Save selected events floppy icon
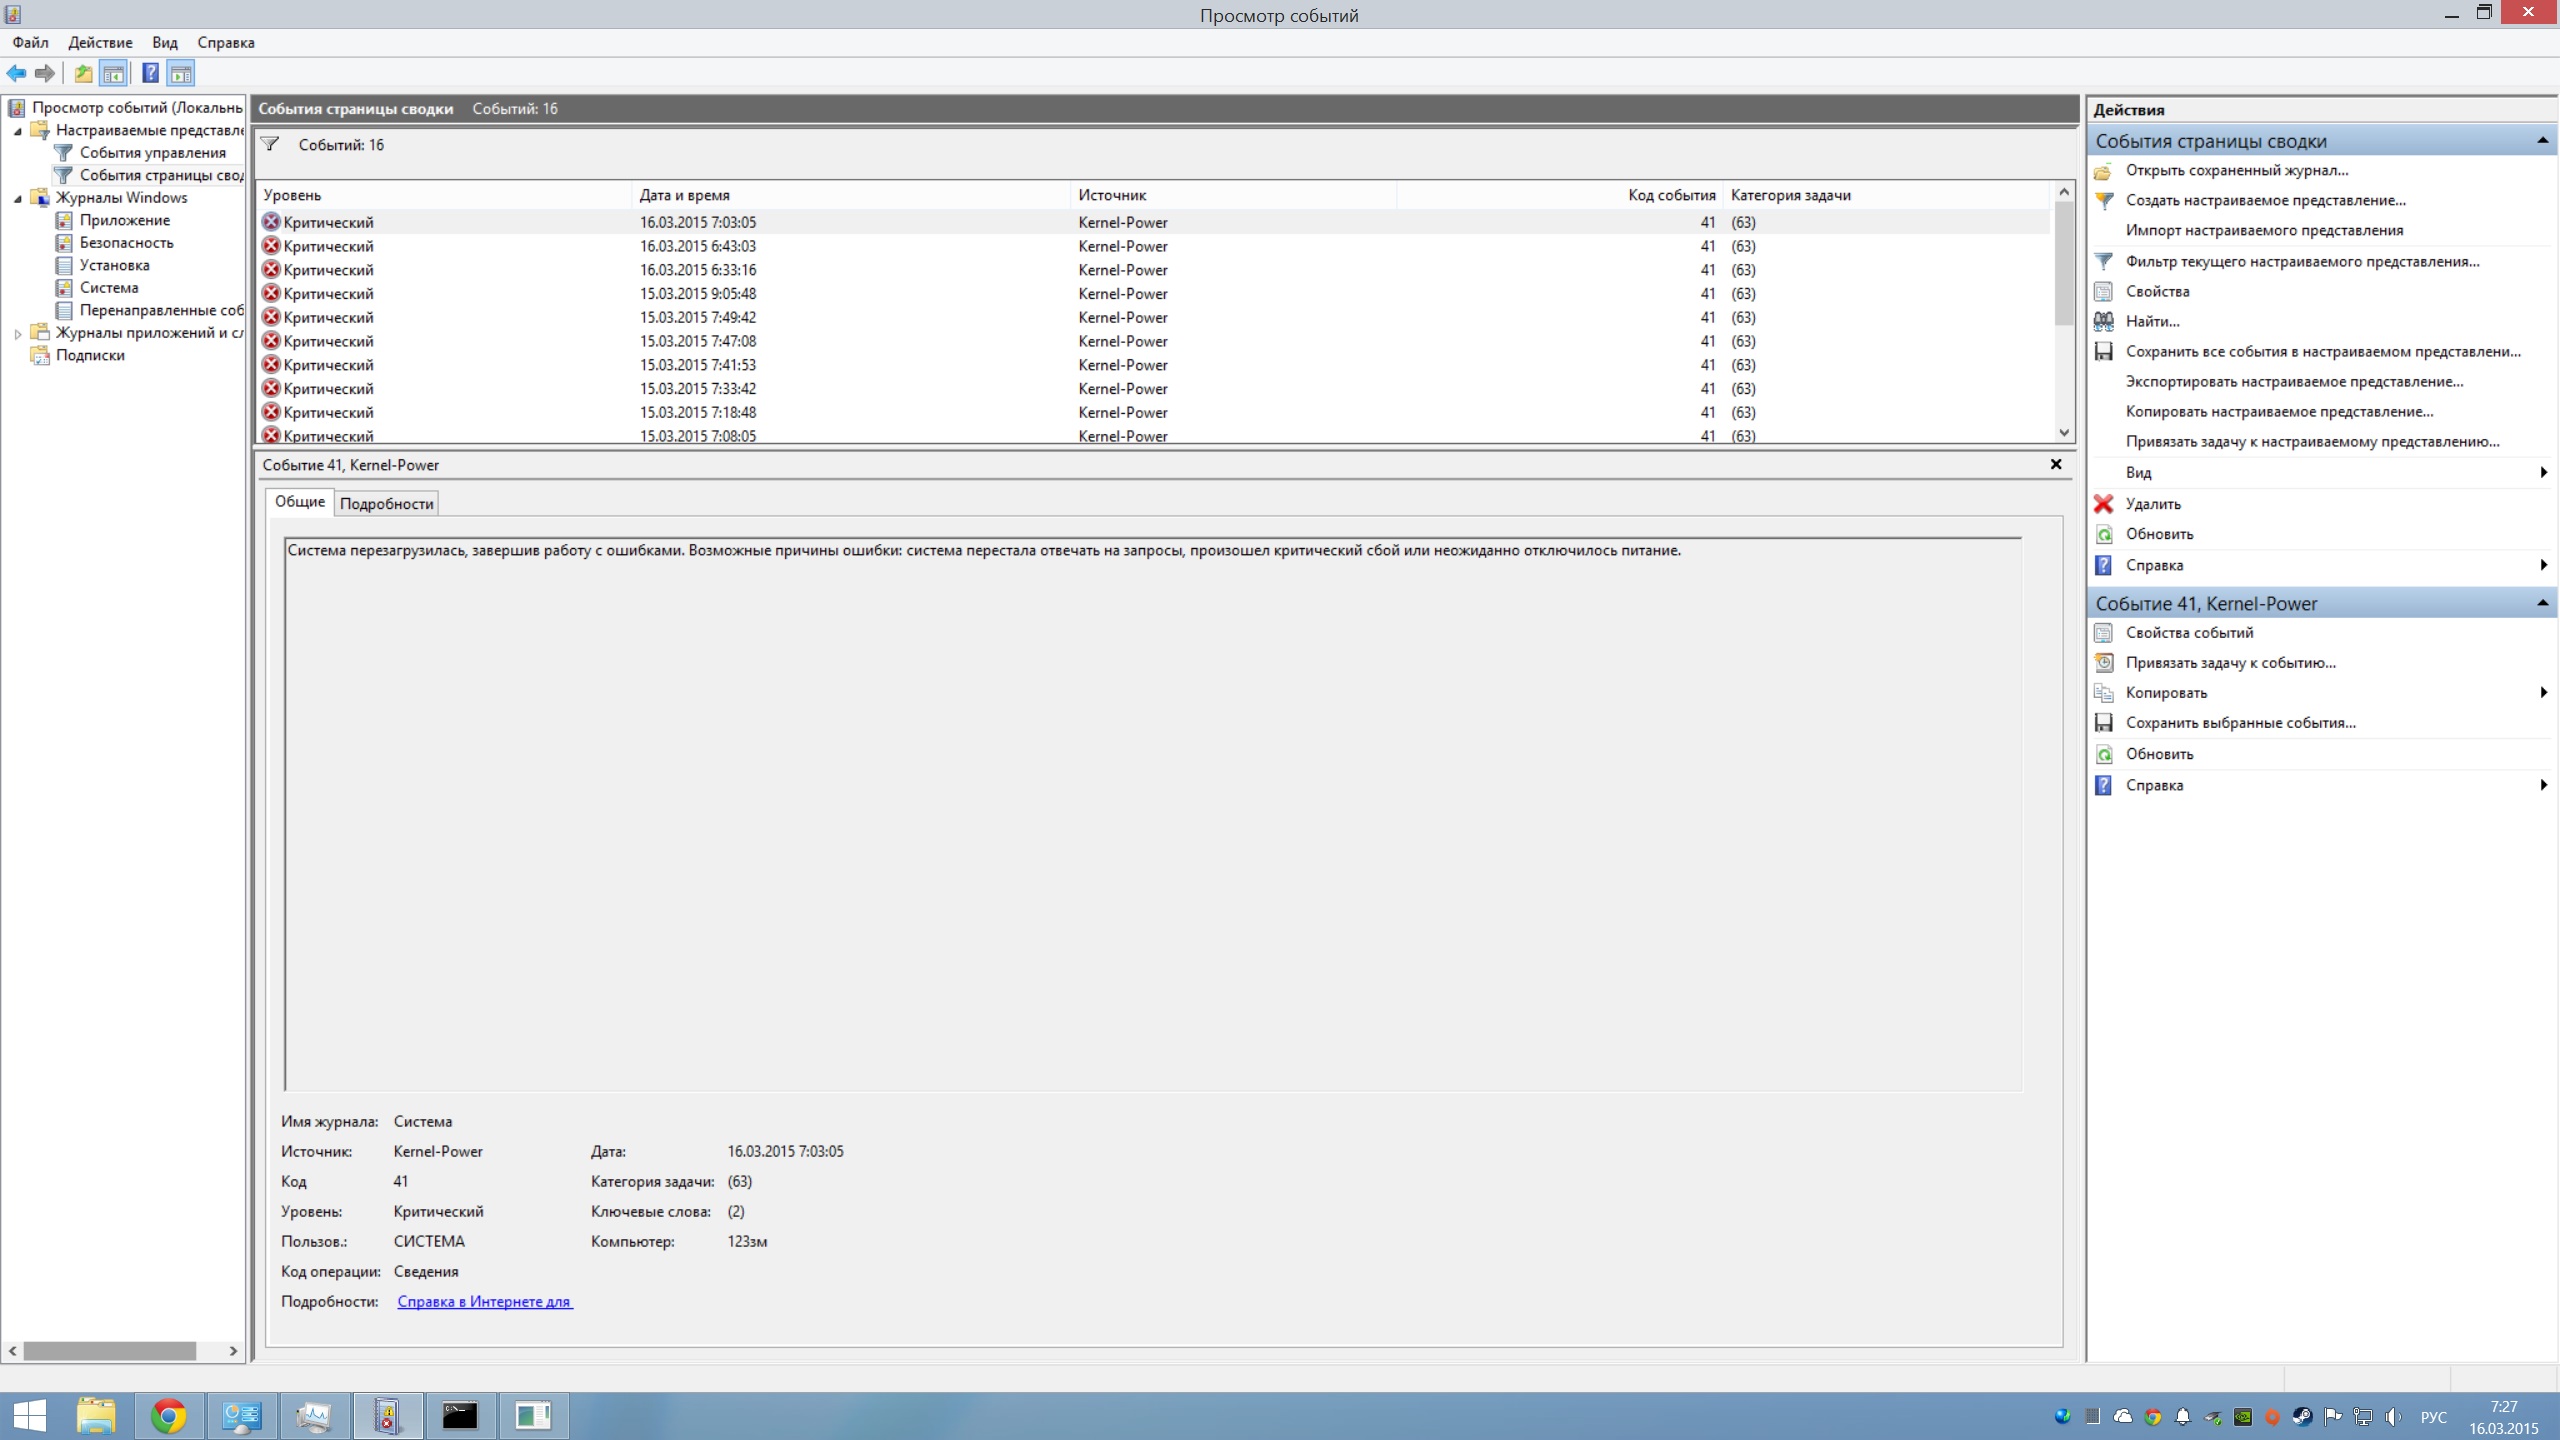This screenshot has height=1440, width=2560. pos(2104,722)
